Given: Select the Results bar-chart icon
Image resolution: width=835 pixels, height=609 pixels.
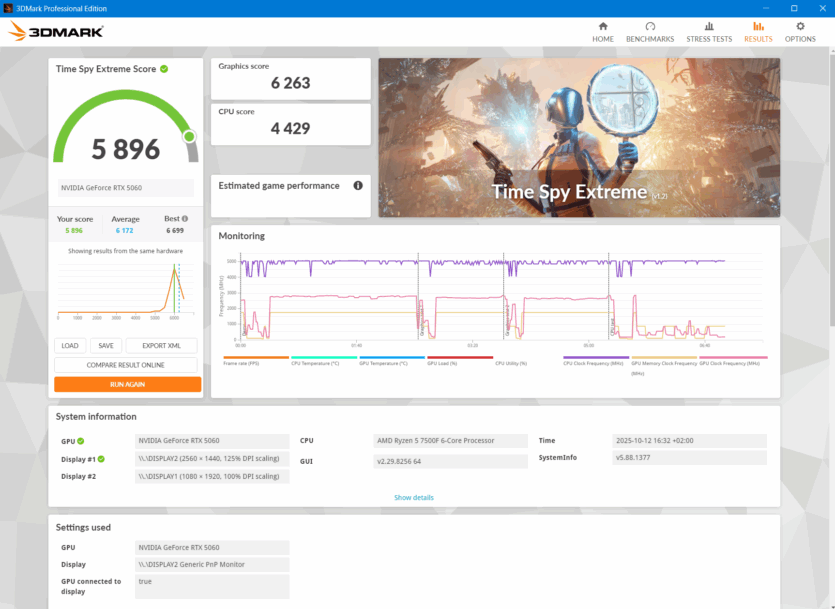Looking at the screenshot, I should 758,26.
